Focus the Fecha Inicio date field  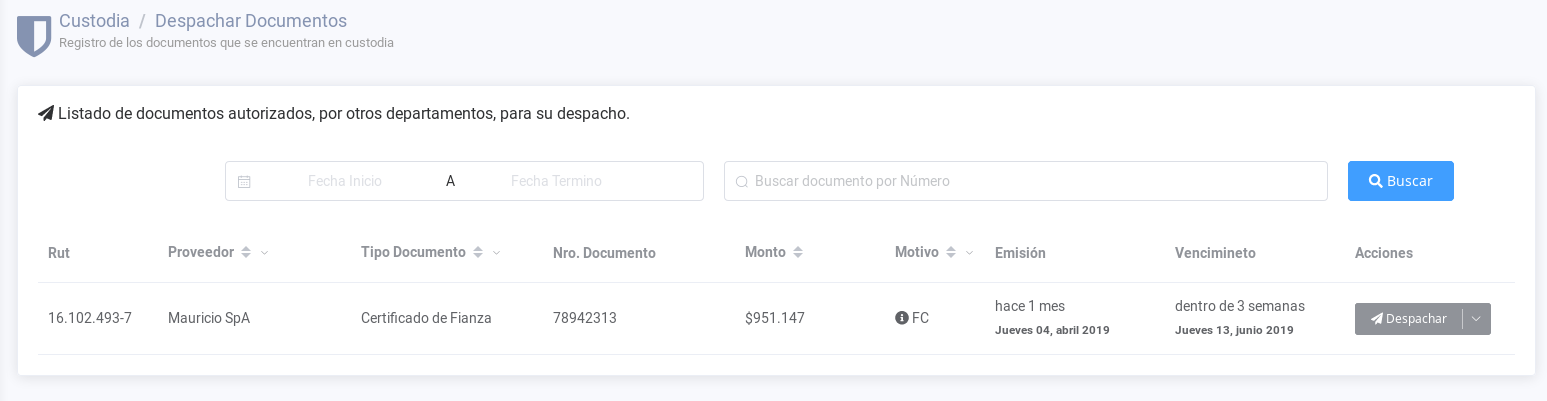[345, 181]
